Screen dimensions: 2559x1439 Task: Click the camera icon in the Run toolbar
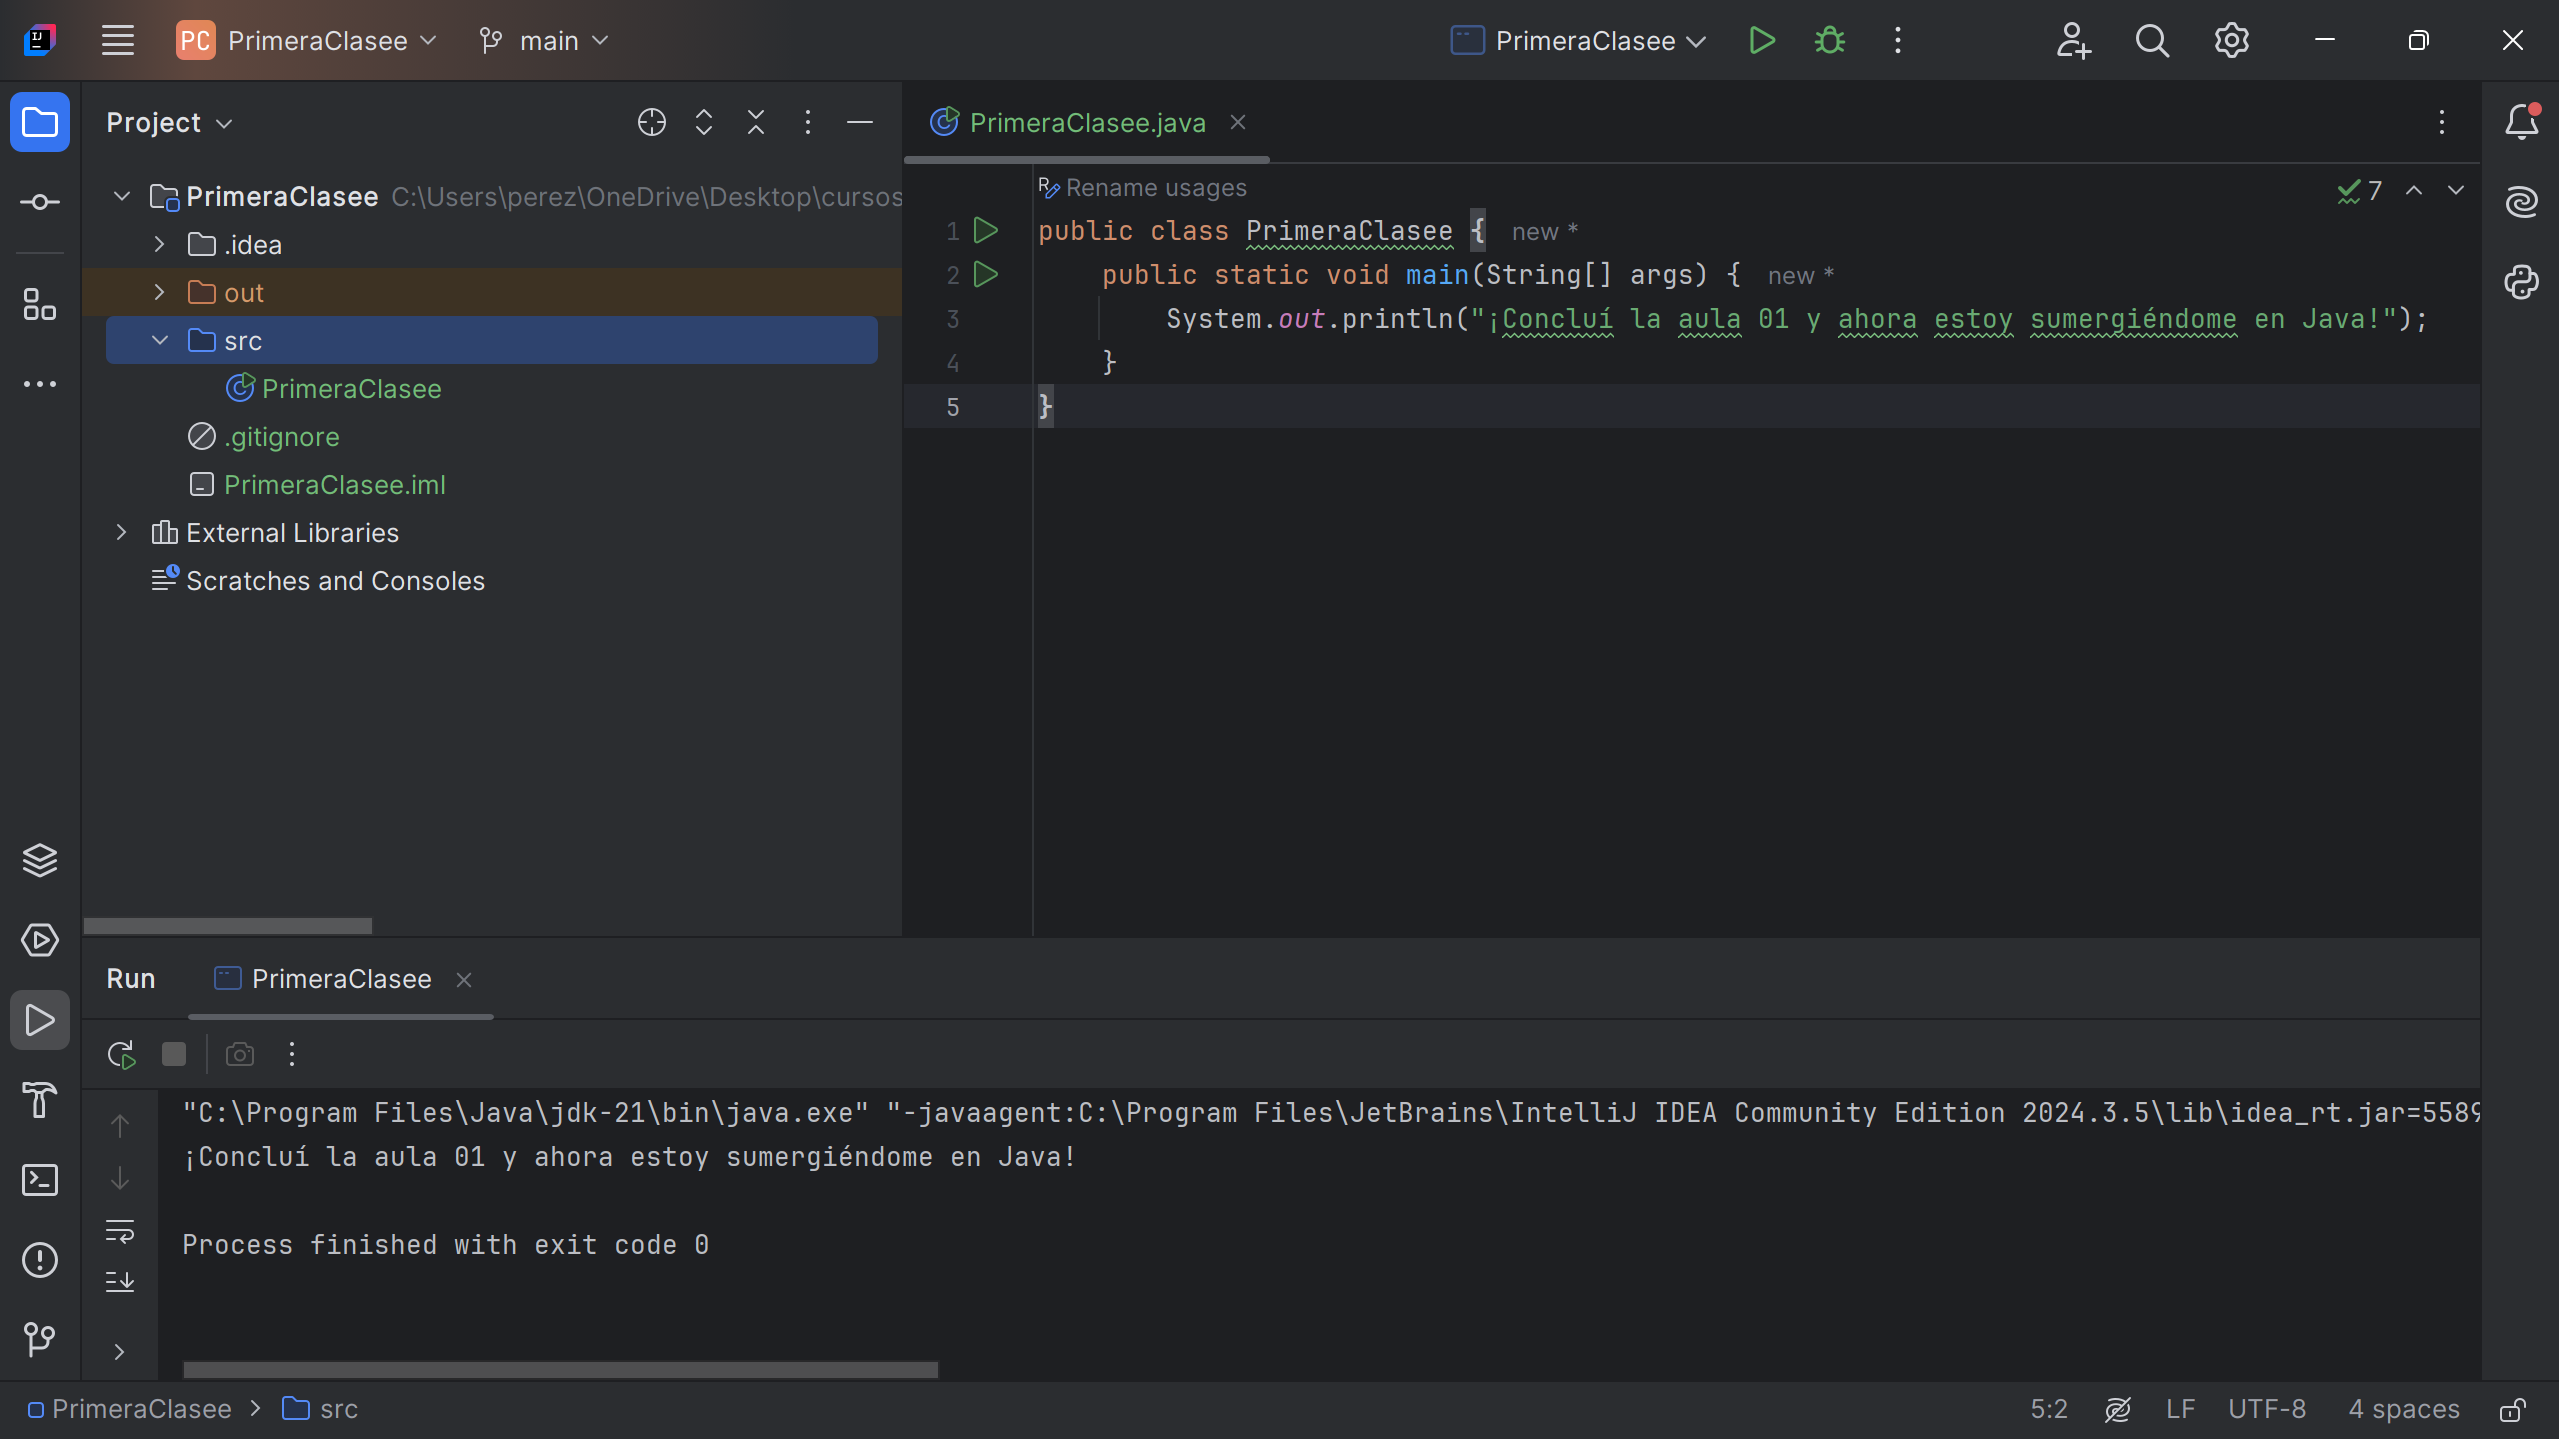(240, 1054)
